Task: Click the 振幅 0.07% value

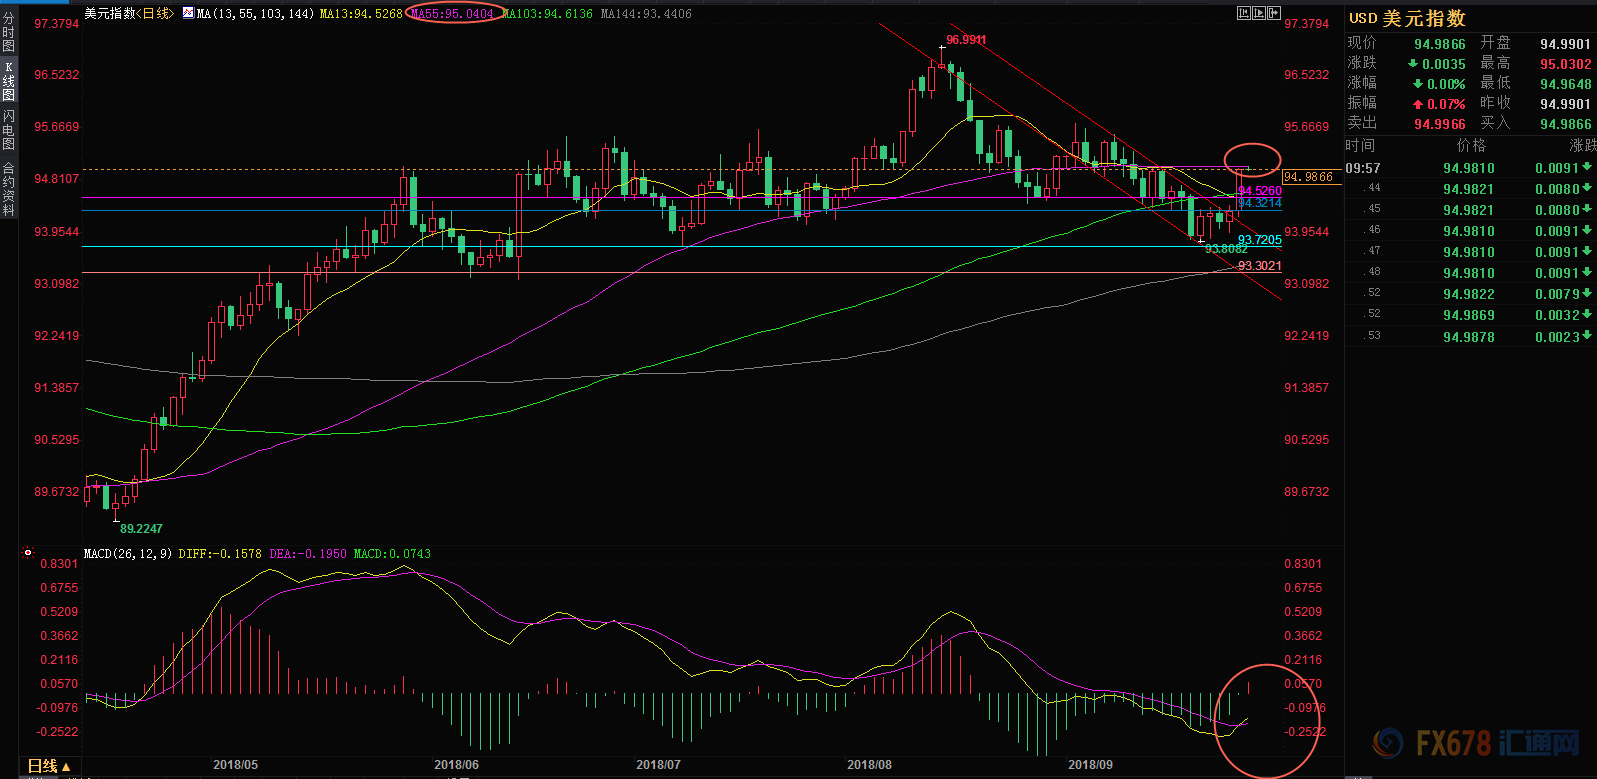Action: pyautogui.click(x=1446, y=104)
